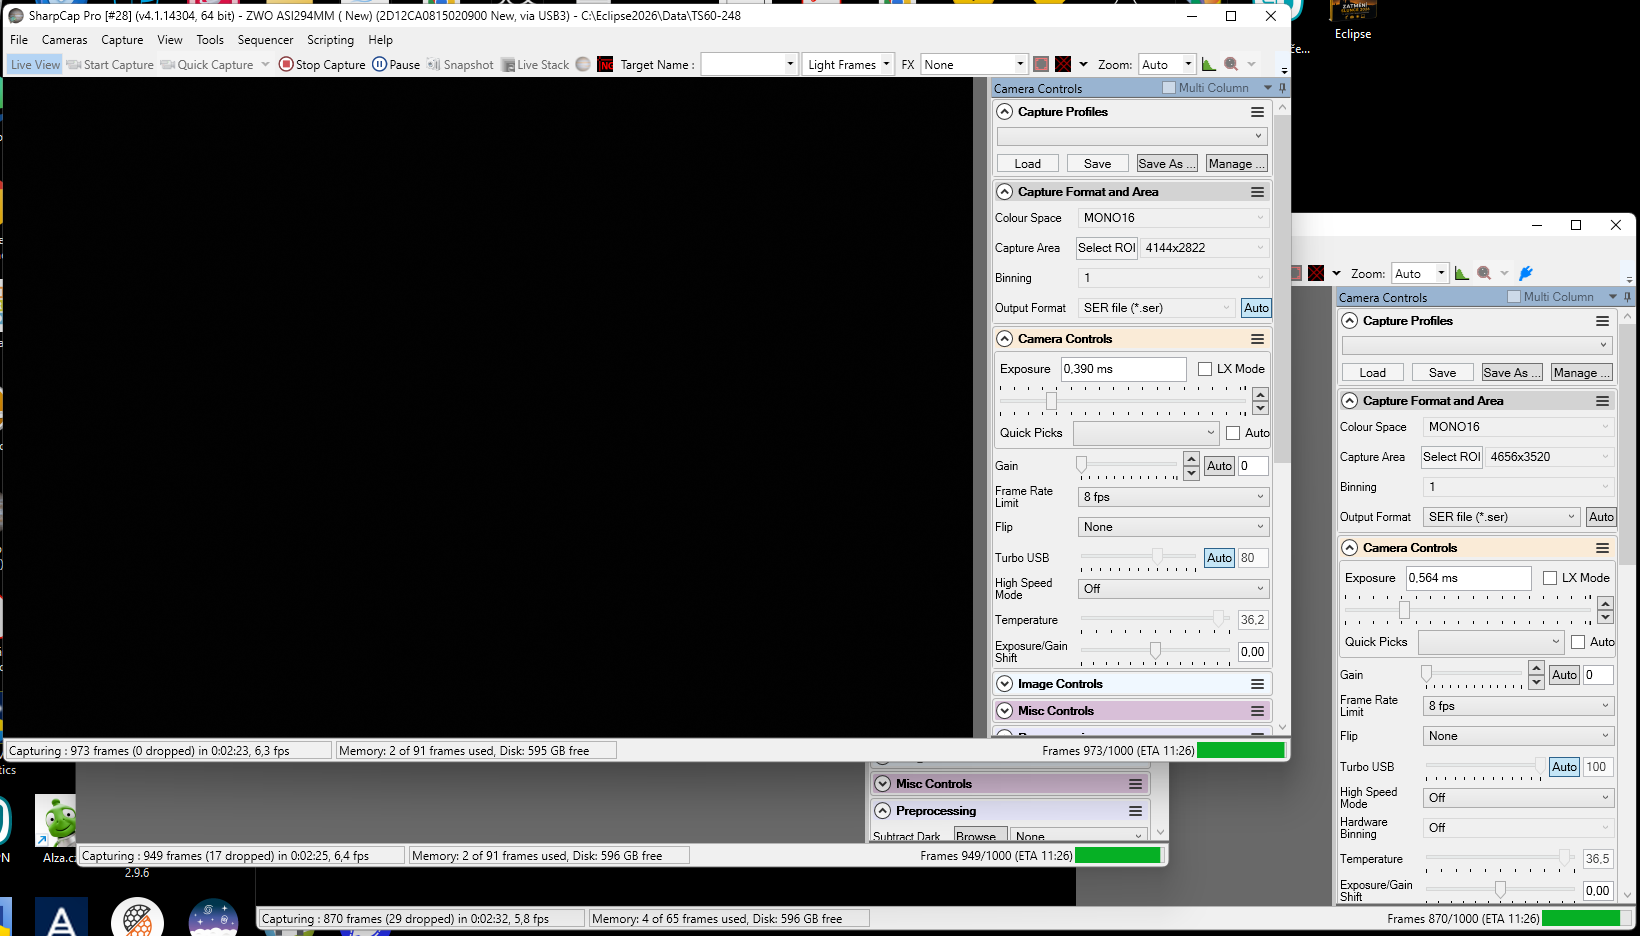This screenshot has height=936, width=1640.
Task: Click the Turbo USB slider
Action: pyautogui.click(x=1138, y=556)
